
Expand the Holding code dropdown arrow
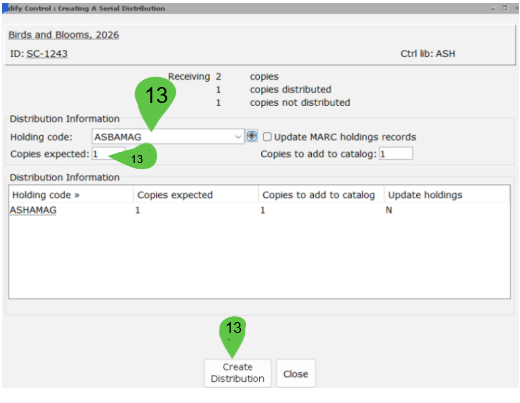coord(238,137)
